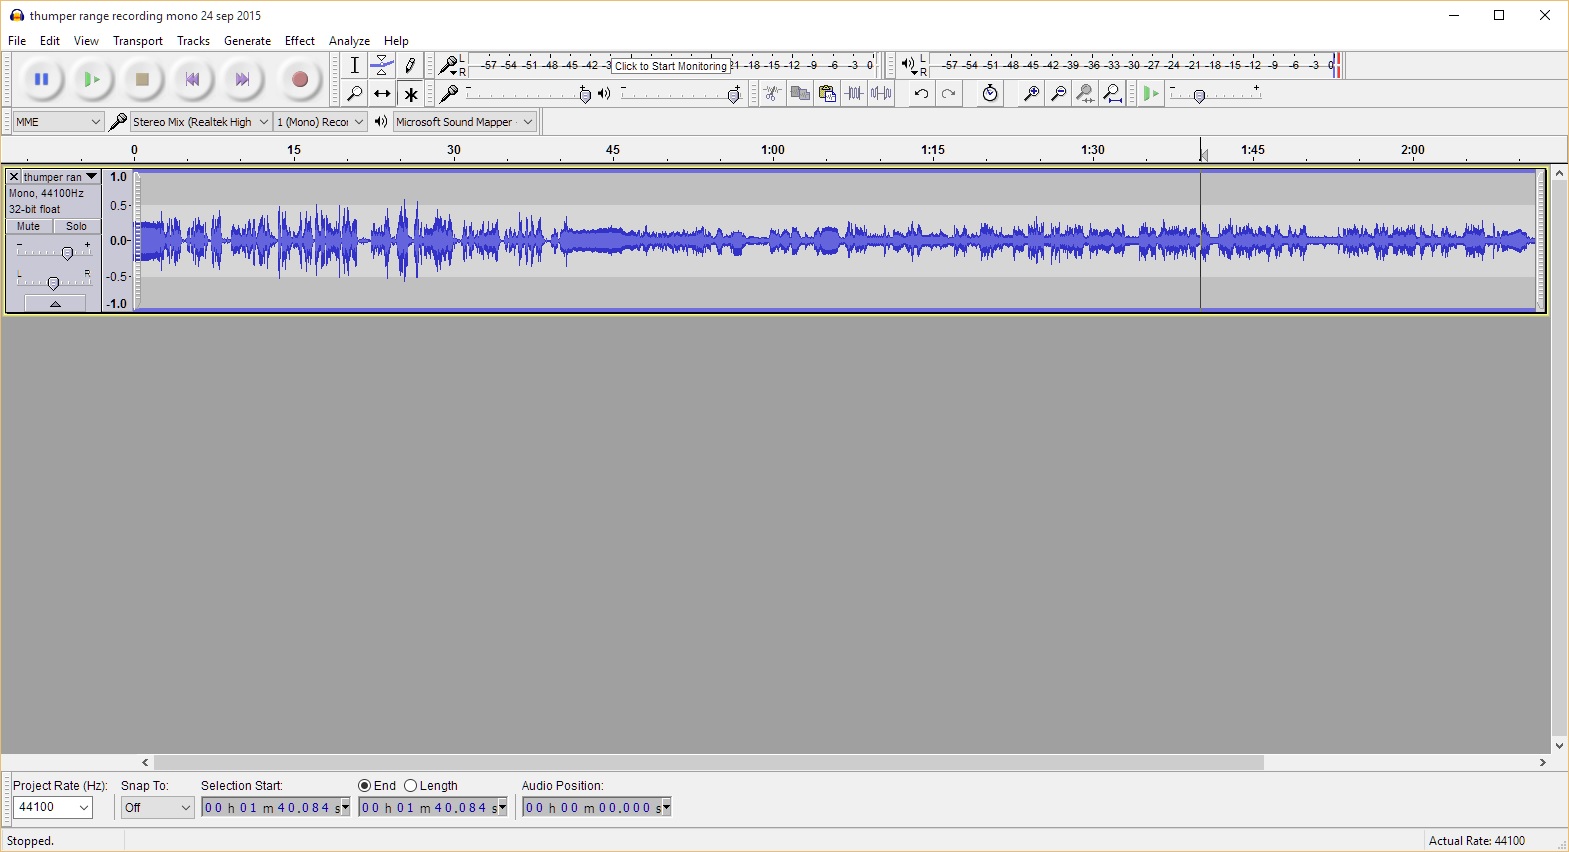This screenshot has height=852, width=1569.
Task: Click to Start Monitoring on the meter
Action: click(x=670, y=66)
